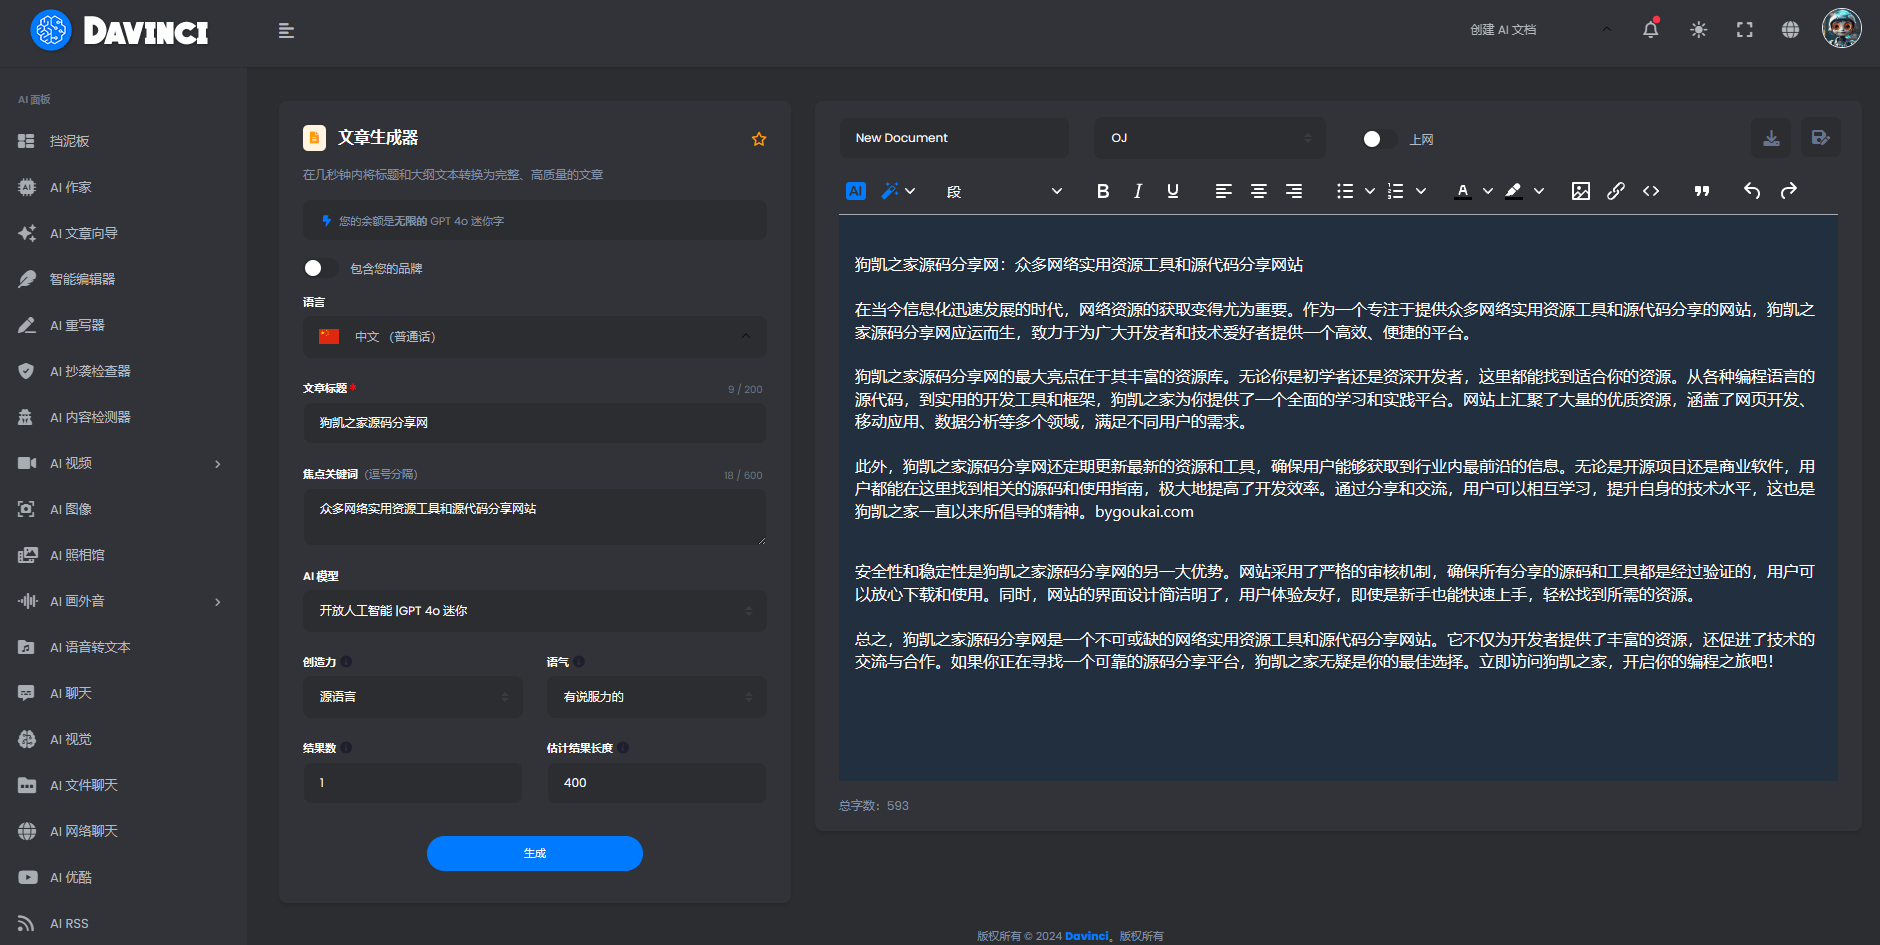Expand bullet list style options
This screenshot has width=1880, height=945.
click(1370, 191)
